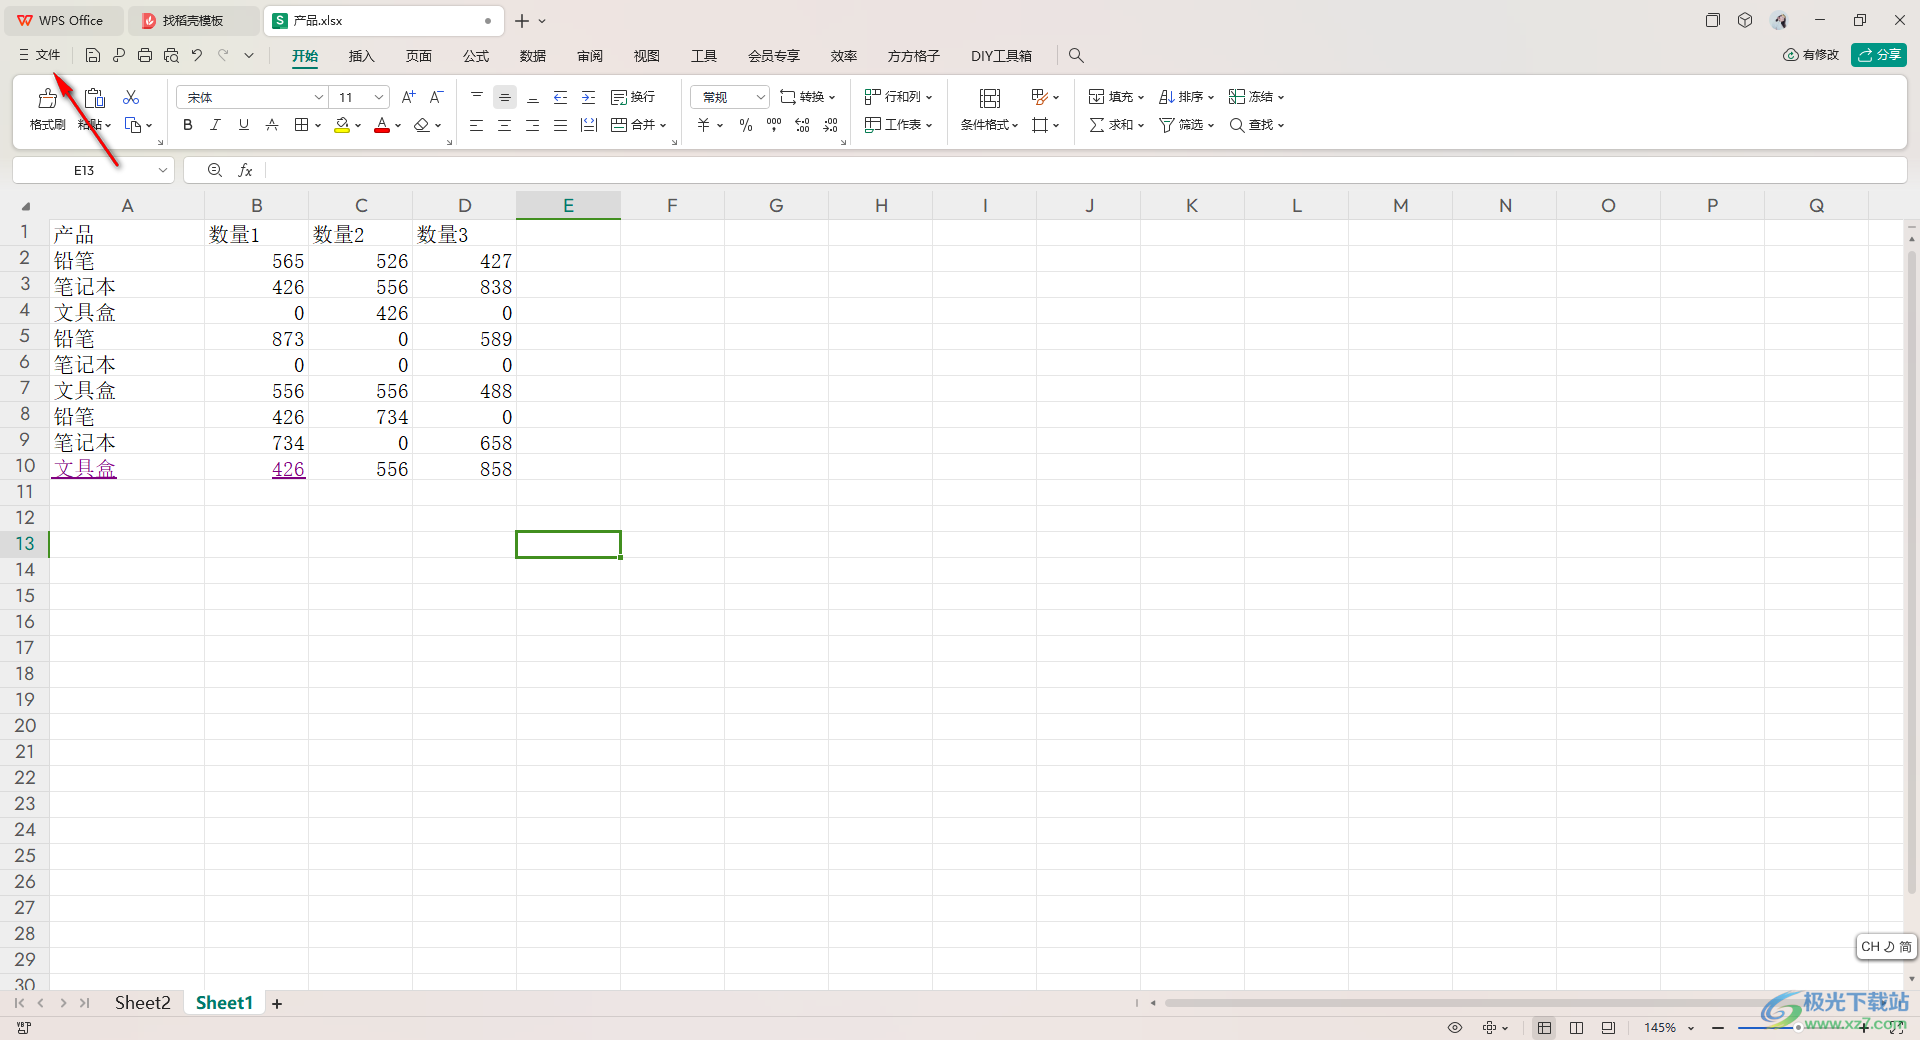Open the number format 常规 dropdown

coord(760,97)
